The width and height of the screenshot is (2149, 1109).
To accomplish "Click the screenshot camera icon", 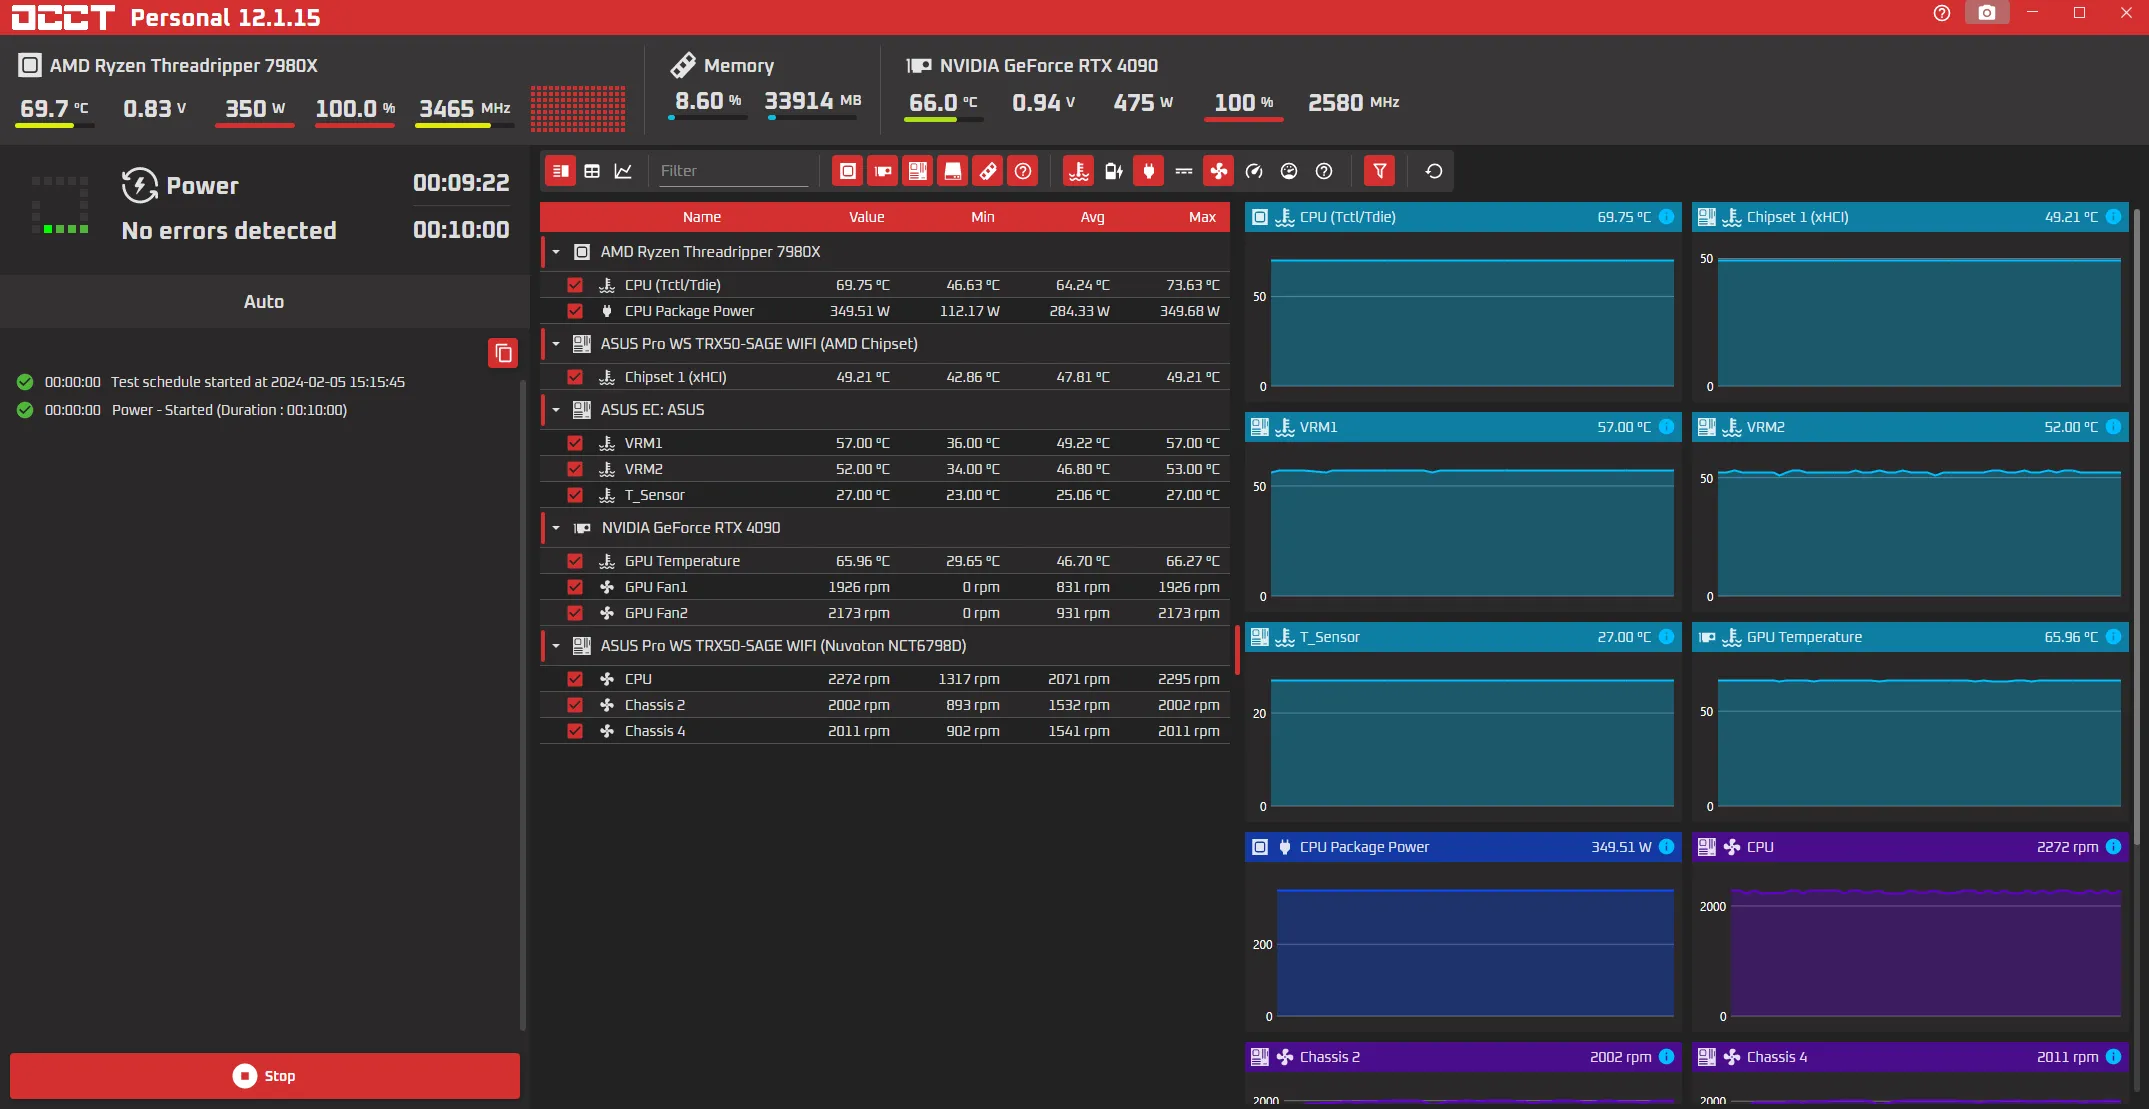I will 1986,13.
